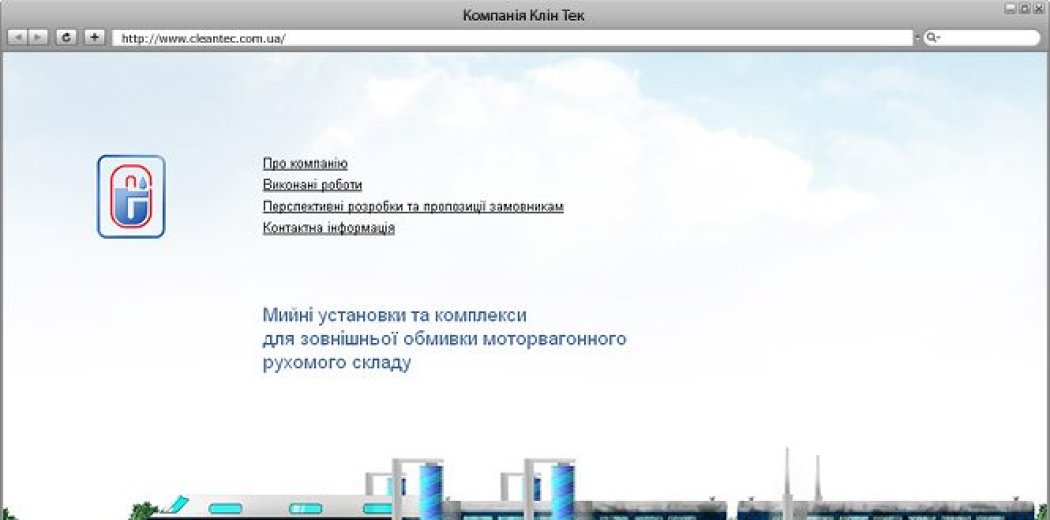Reload the page with the refresh button
The height and width of the screenshot is (520, 1050).
pos(66,37)
